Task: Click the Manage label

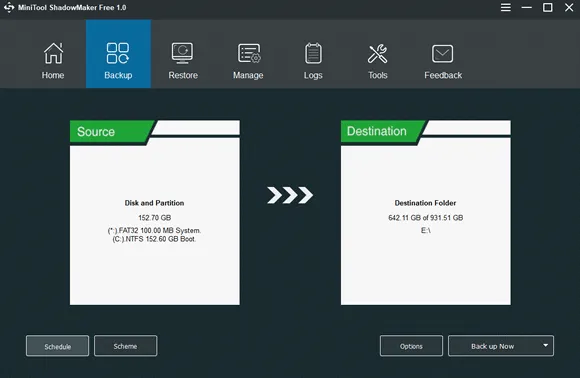Action: 248,75
